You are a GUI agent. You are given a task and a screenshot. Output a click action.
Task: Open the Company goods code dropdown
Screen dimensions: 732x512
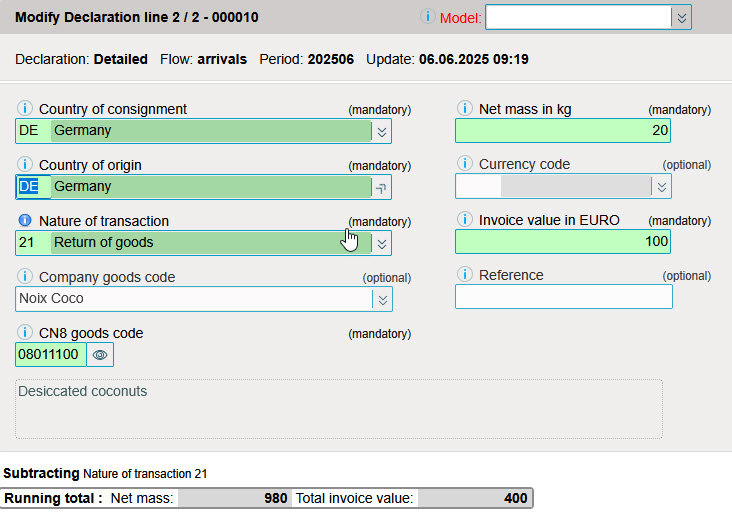(381, 299)
